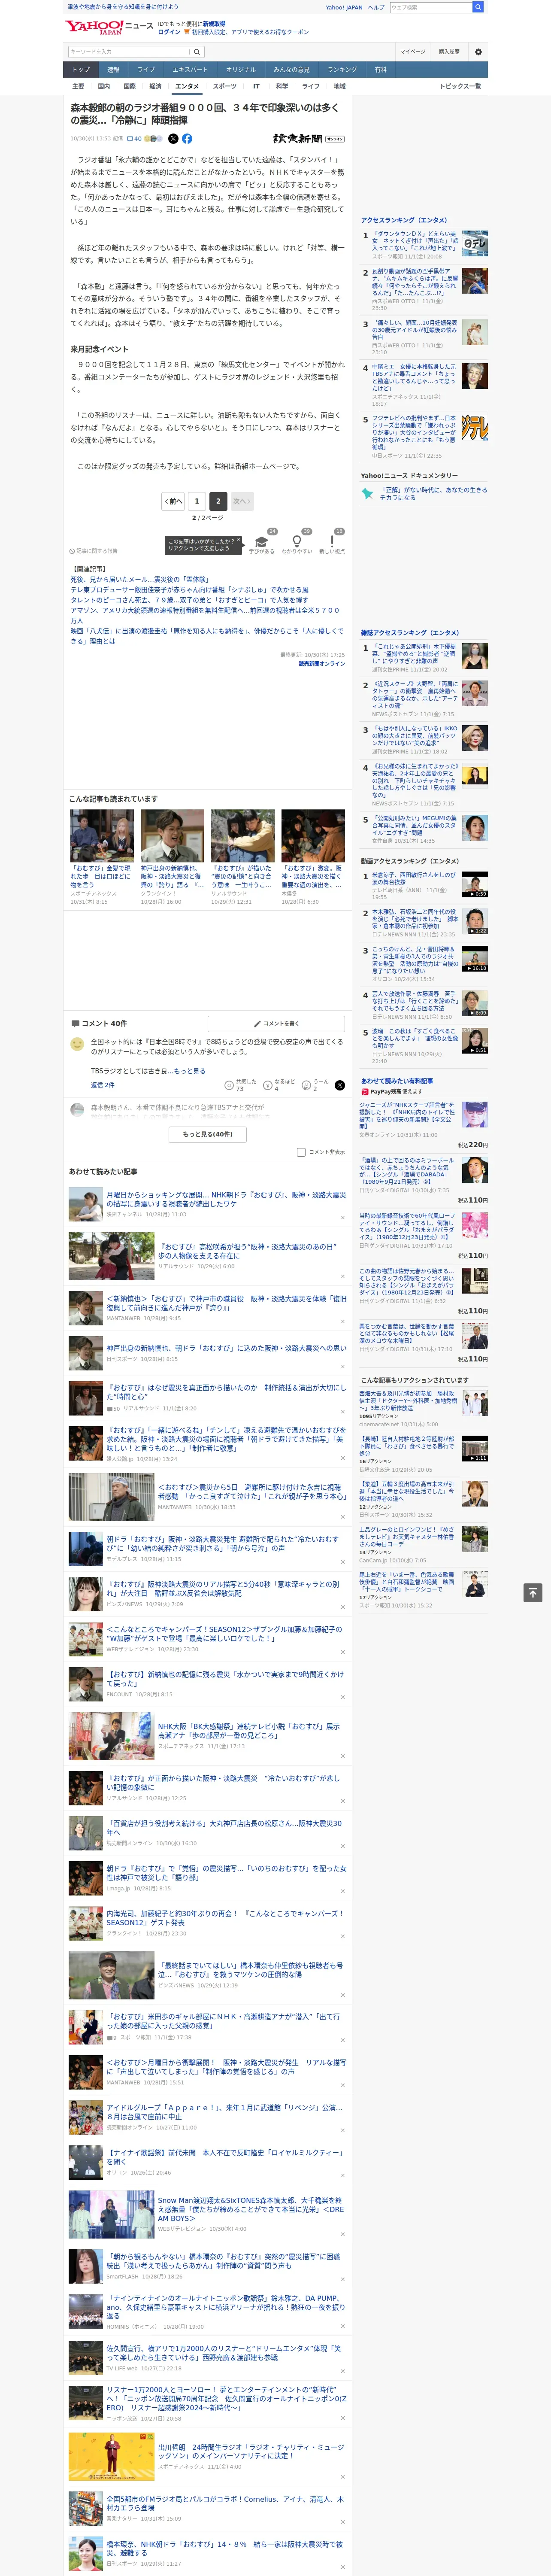Share the article on X
Image resolution: width=551 pixels, height=2576 pixels.
tap(173, 139)
